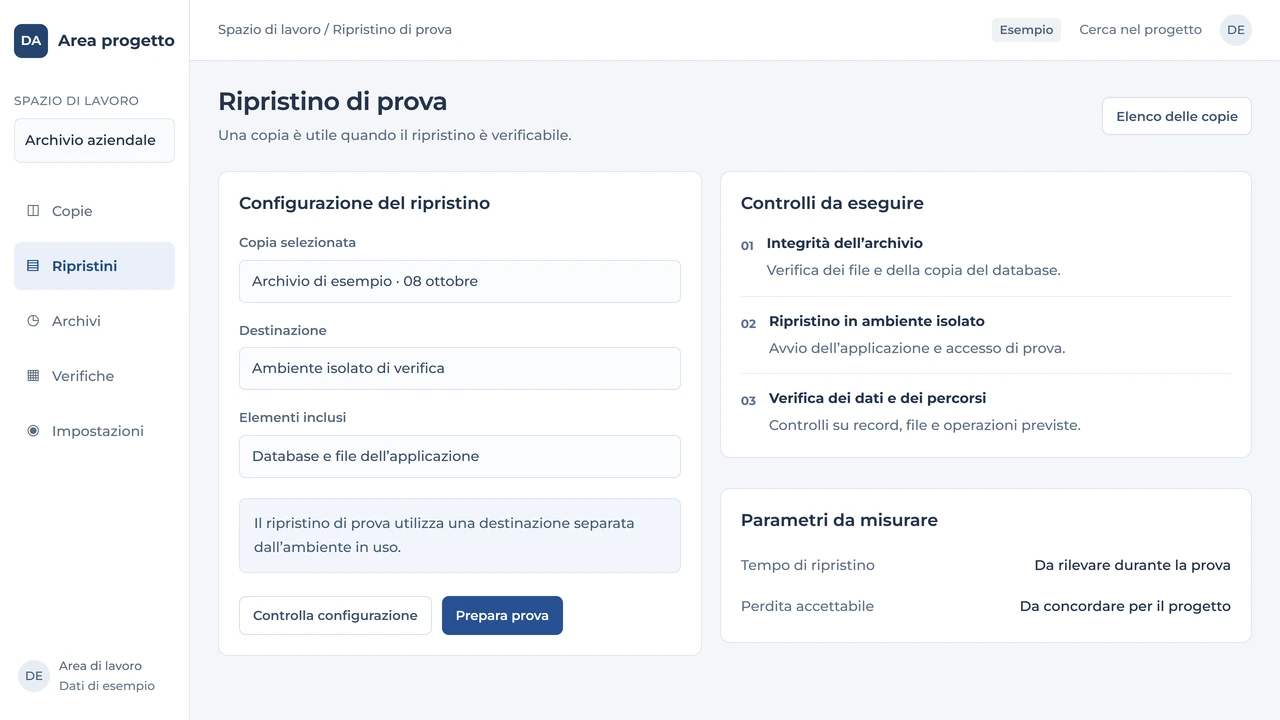
Task: Open the Copie section
Action: 94,211
